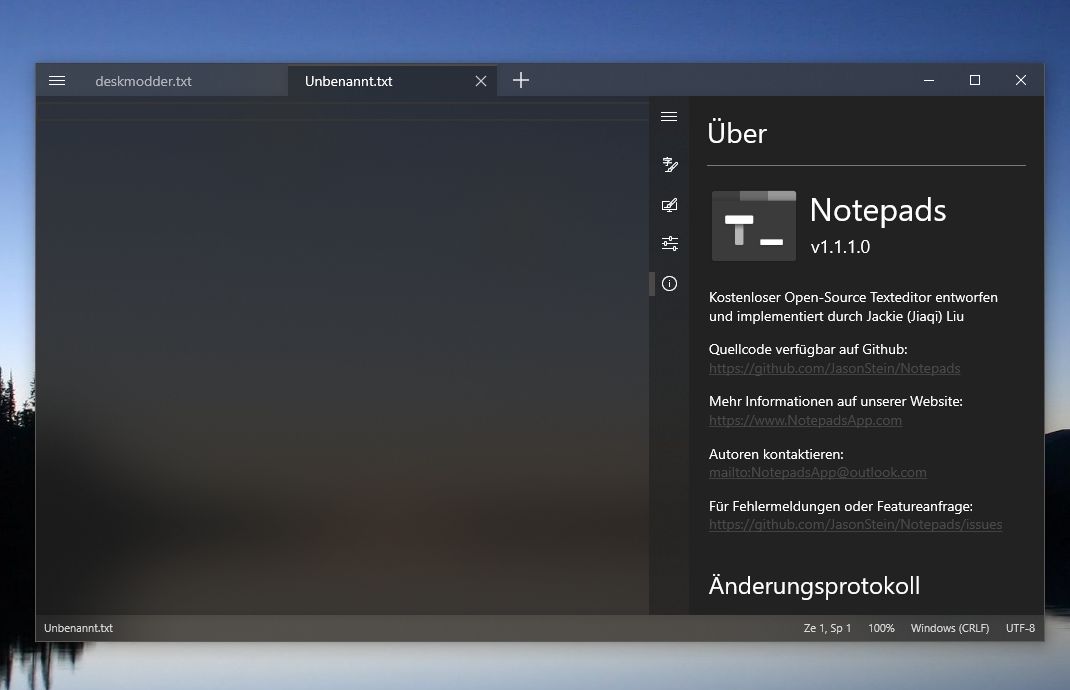Click the Änderungsprotokoll heading

click(x=814, y=586)
